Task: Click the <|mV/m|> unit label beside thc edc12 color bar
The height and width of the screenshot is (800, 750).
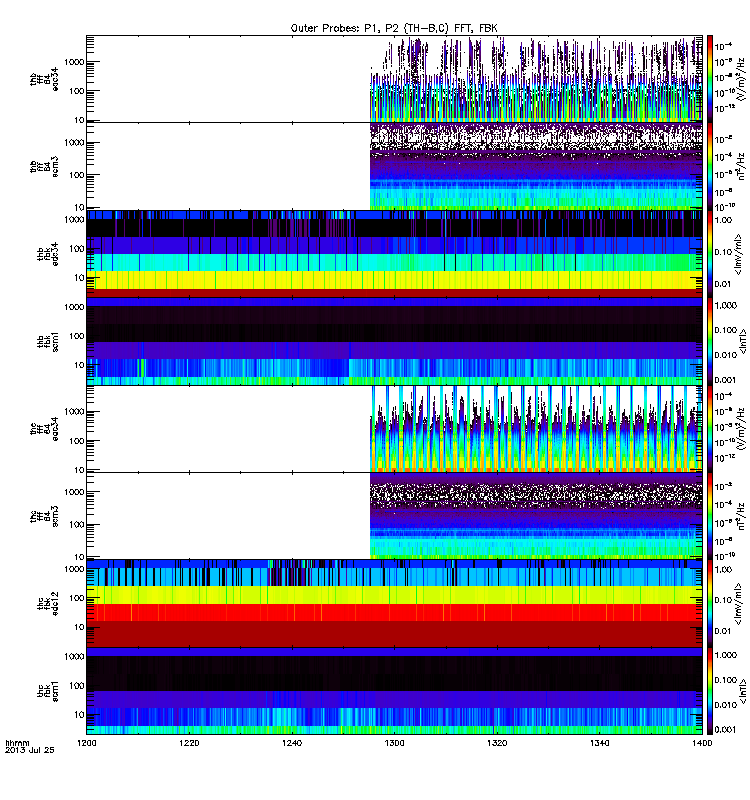Action: (x=737, y=605)
